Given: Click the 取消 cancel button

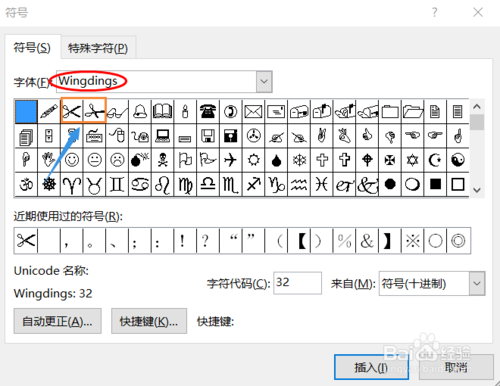Looking at the screenshot, I should pyautogui.click(x=456, y=367).
